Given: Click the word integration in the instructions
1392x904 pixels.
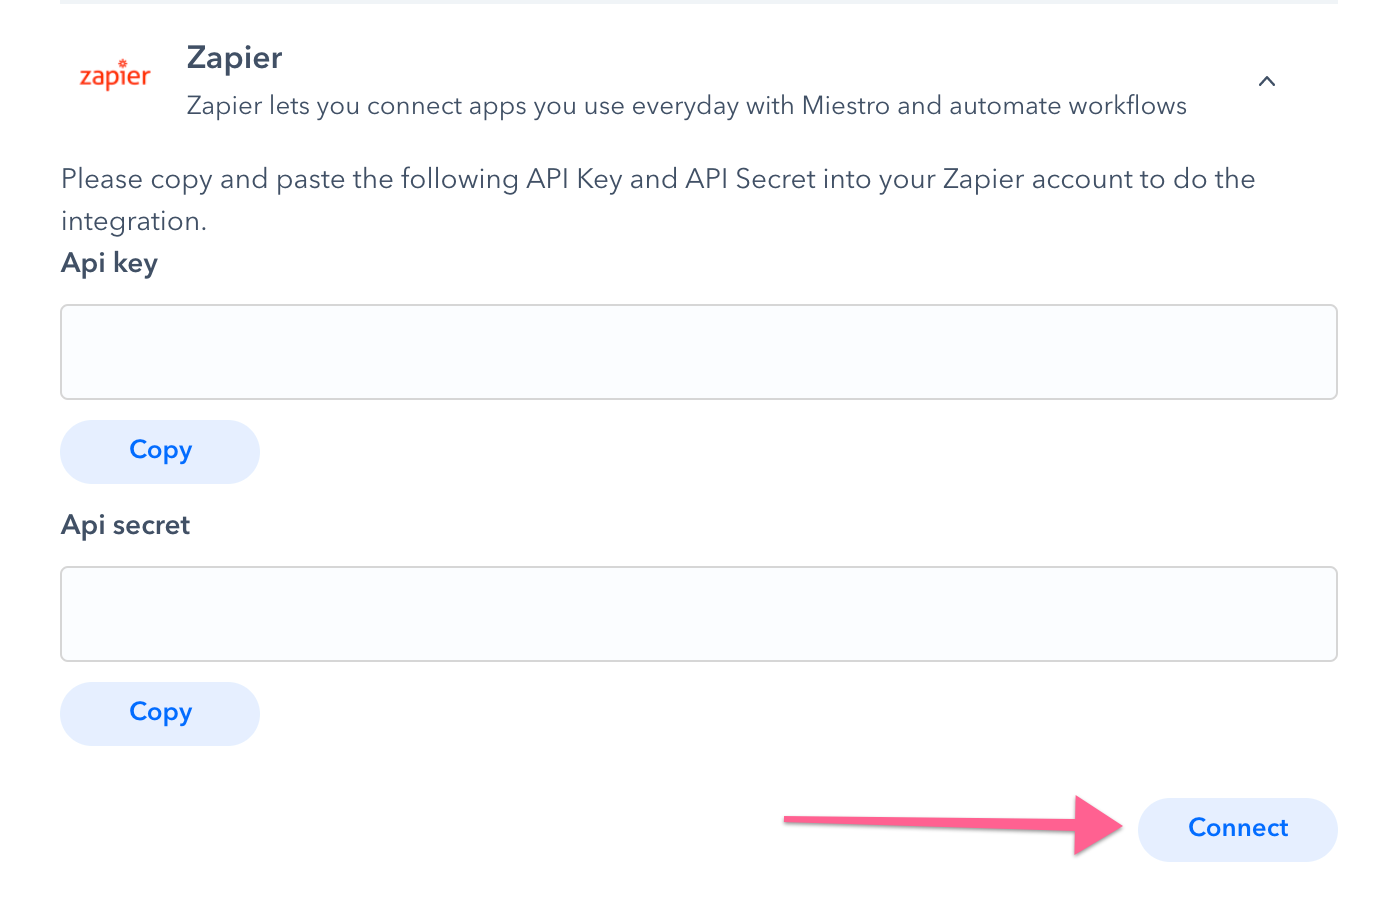Looking at the screenshot, I should [131, 222].
